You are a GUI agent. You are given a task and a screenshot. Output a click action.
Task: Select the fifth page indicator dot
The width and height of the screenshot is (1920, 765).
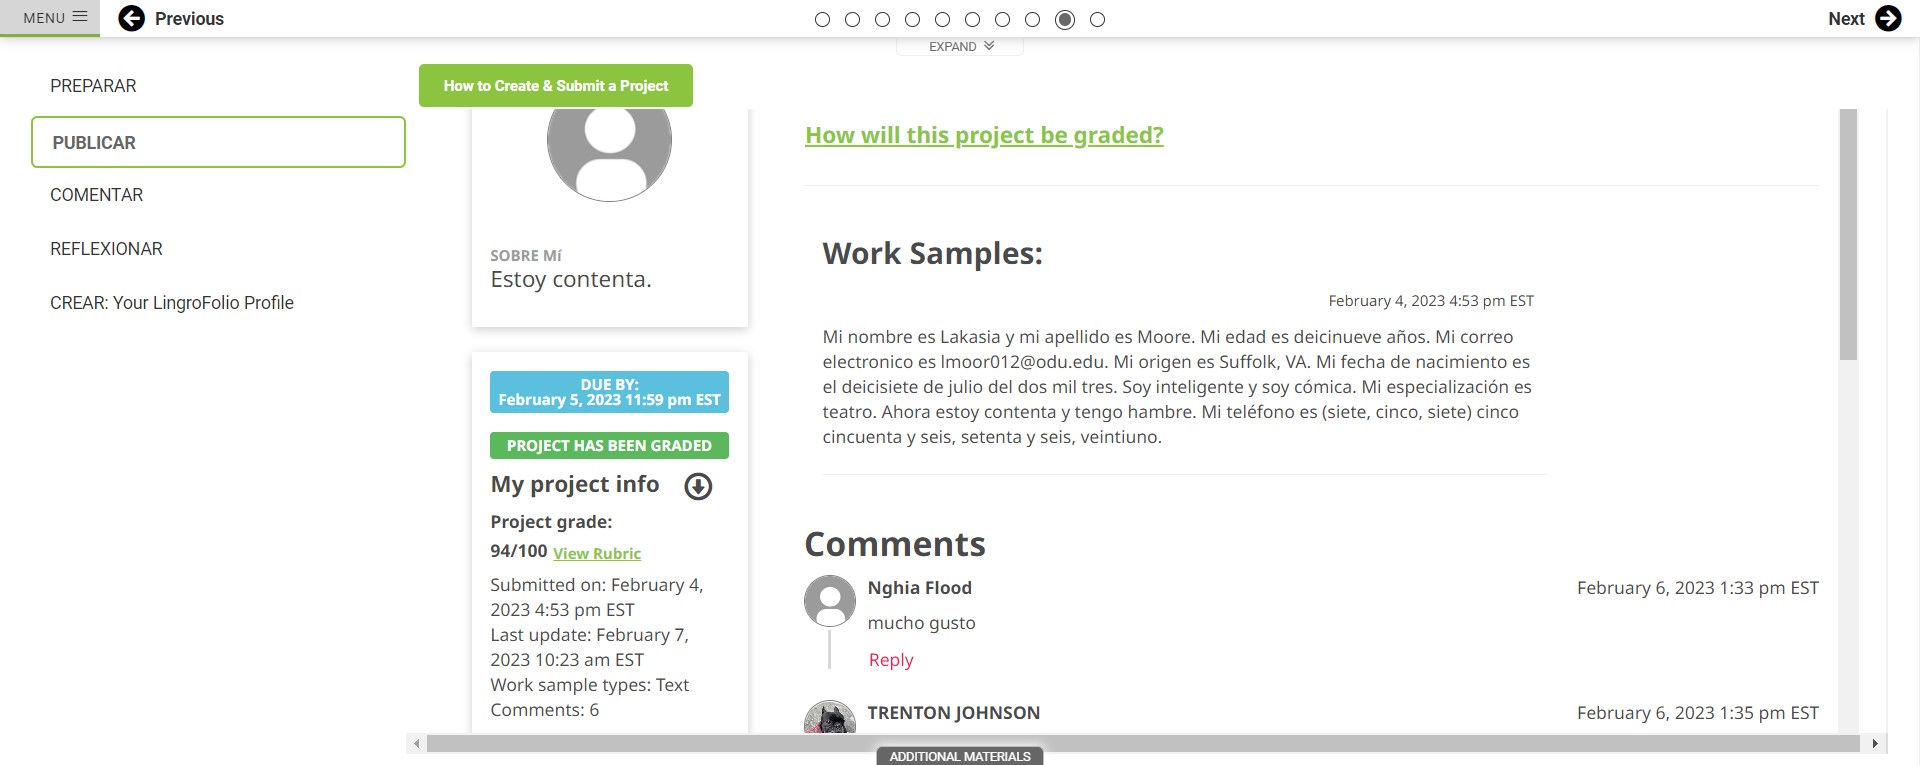coord(942,19)
